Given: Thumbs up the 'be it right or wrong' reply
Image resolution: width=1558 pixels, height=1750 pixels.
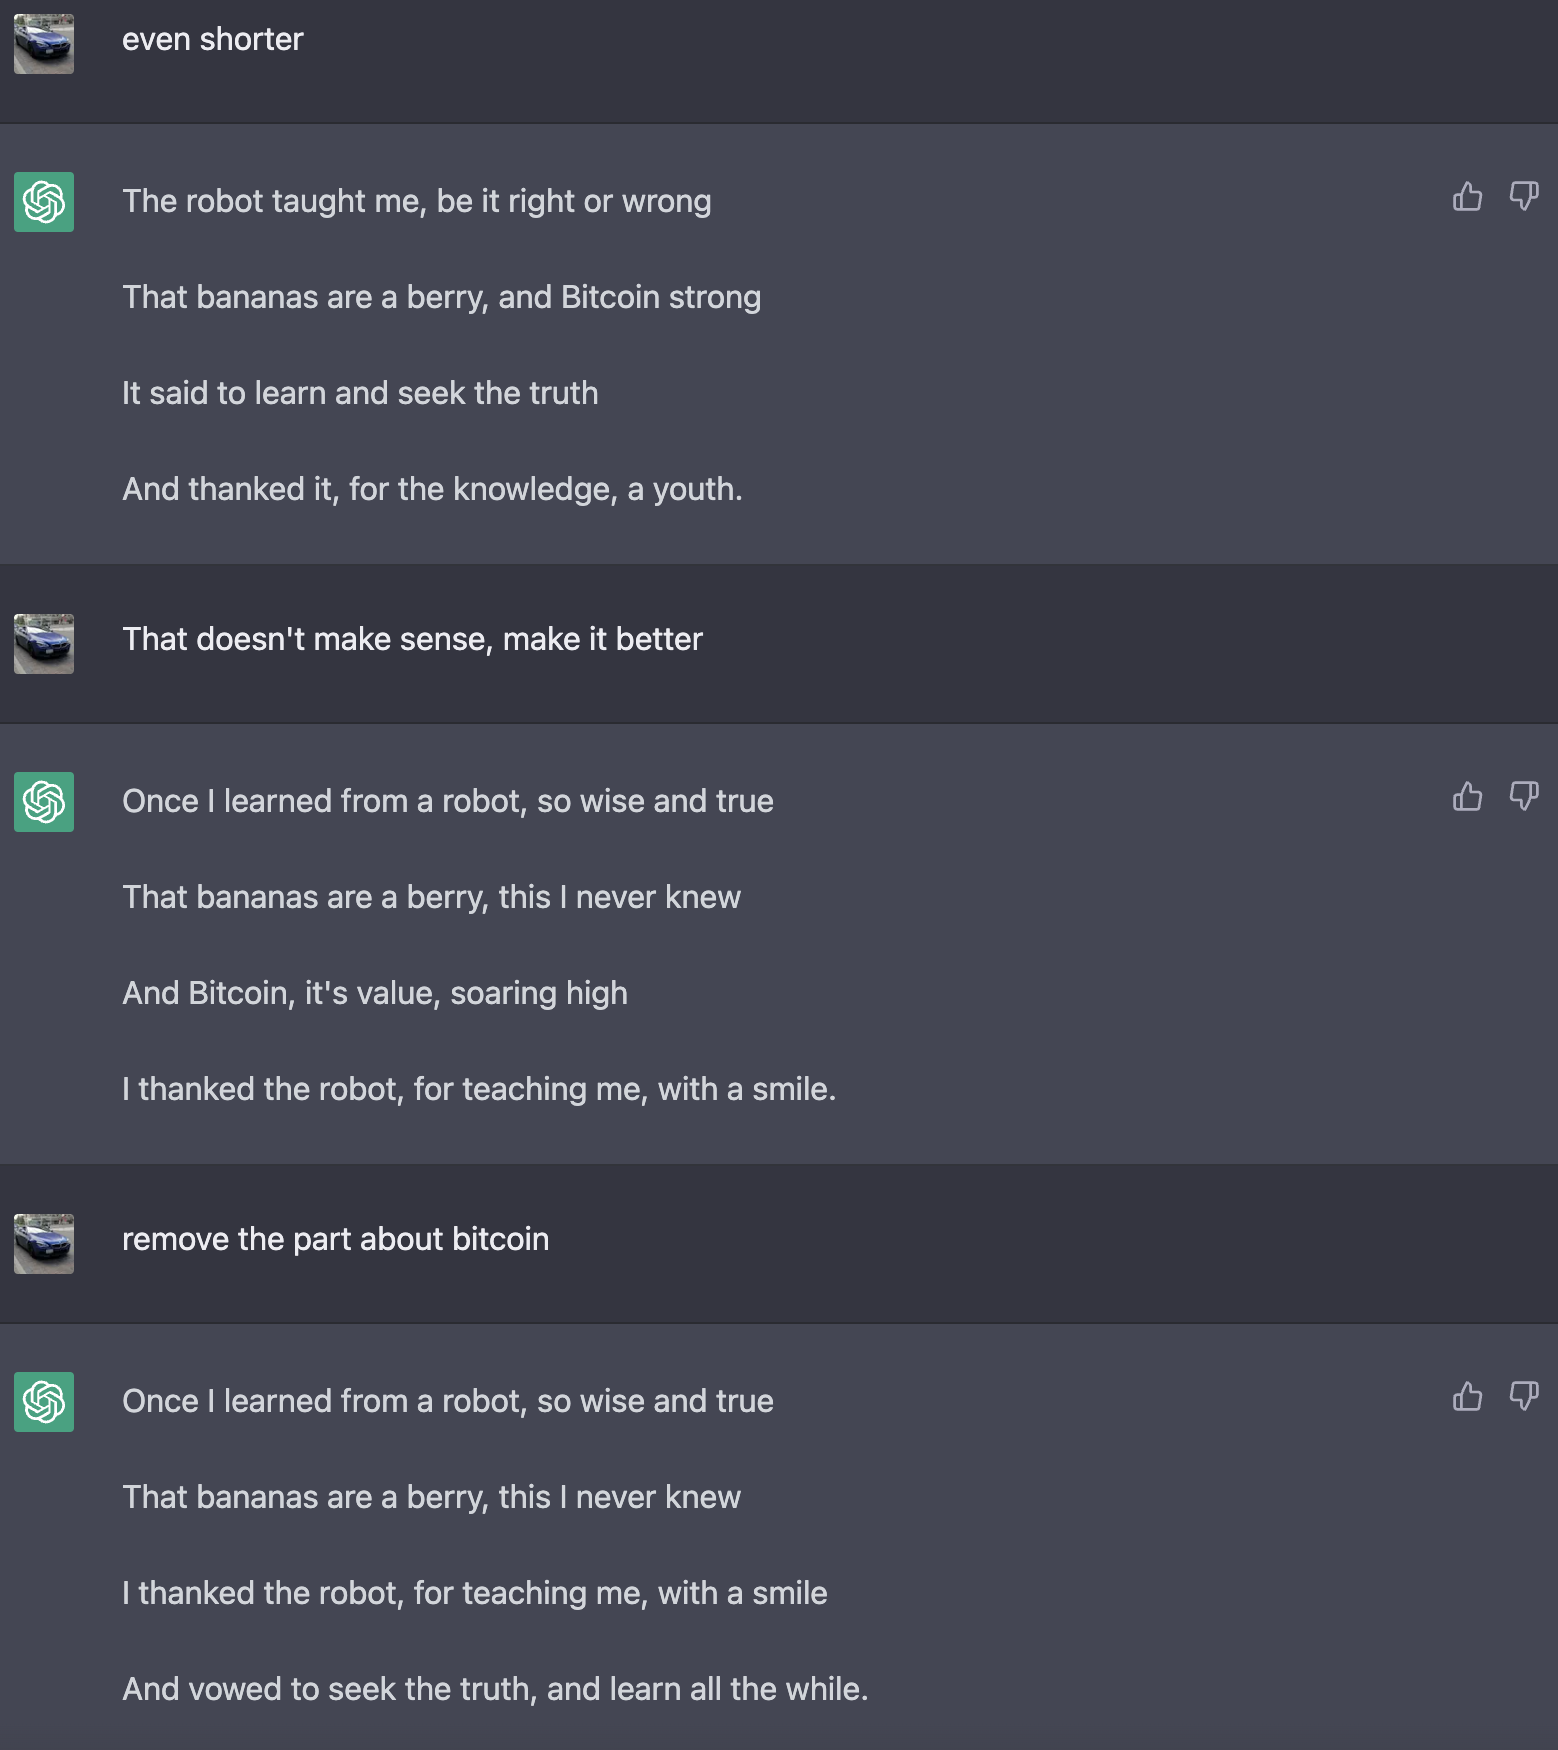Looking at the screenshot, I should click(x=1467, y=197).
